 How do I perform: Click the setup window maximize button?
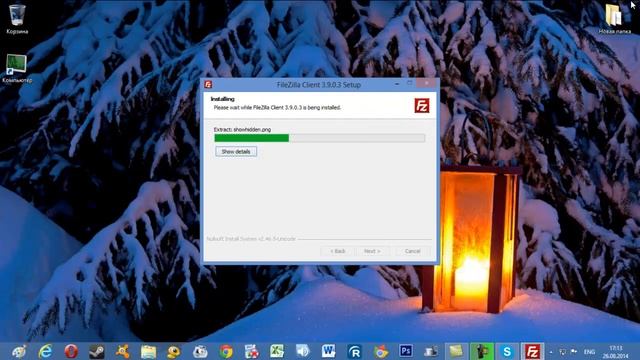click(410, 83)
